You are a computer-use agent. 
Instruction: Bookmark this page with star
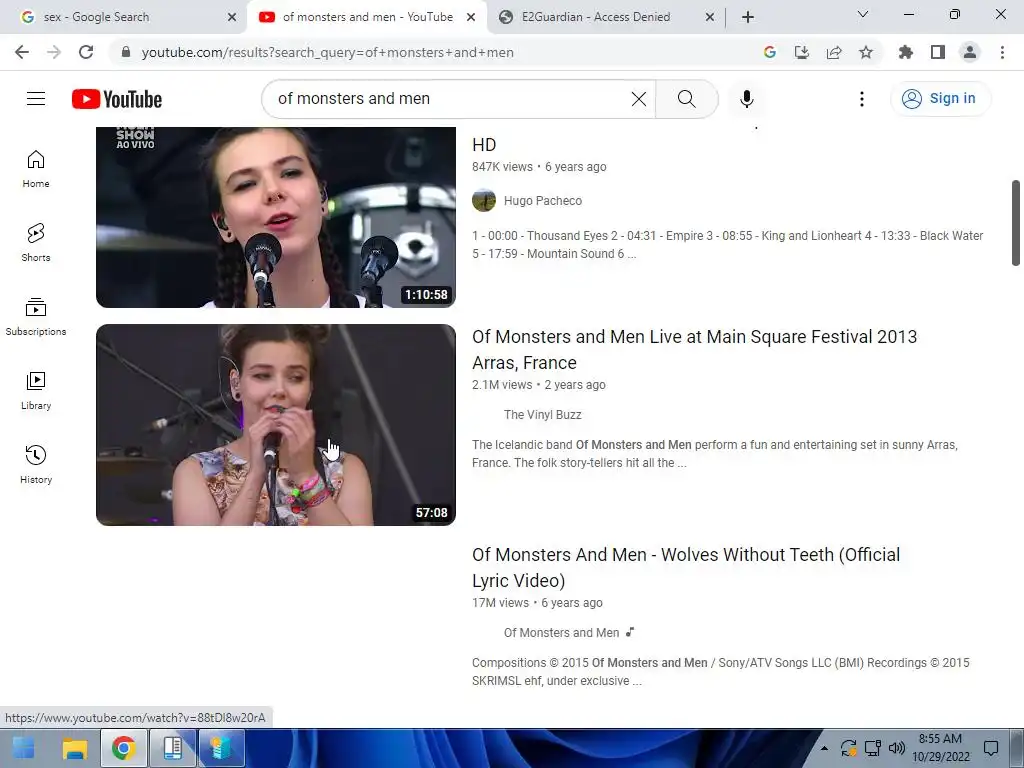(x=866, y=52)
